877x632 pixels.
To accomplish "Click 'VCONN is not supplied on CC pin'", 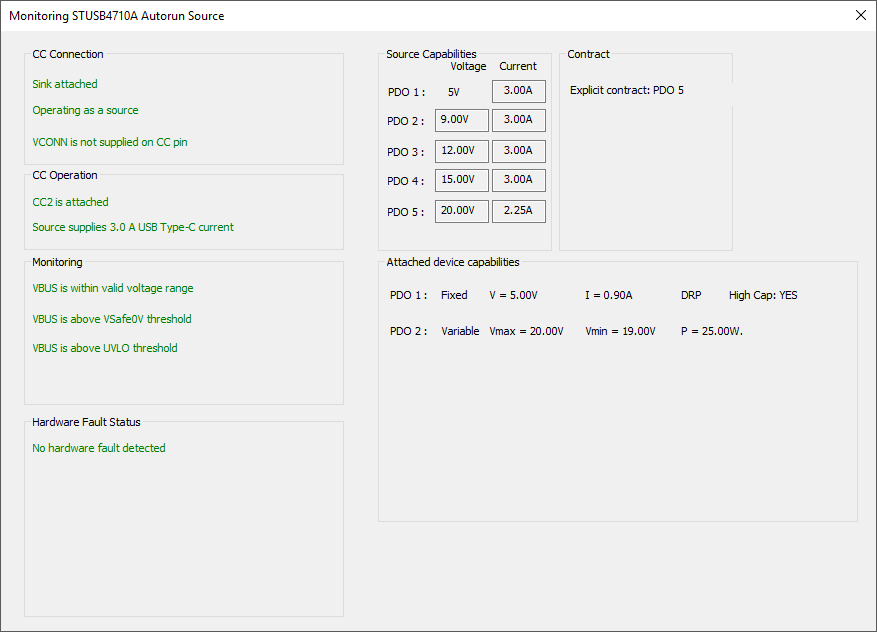I will (x=110, y=142).
